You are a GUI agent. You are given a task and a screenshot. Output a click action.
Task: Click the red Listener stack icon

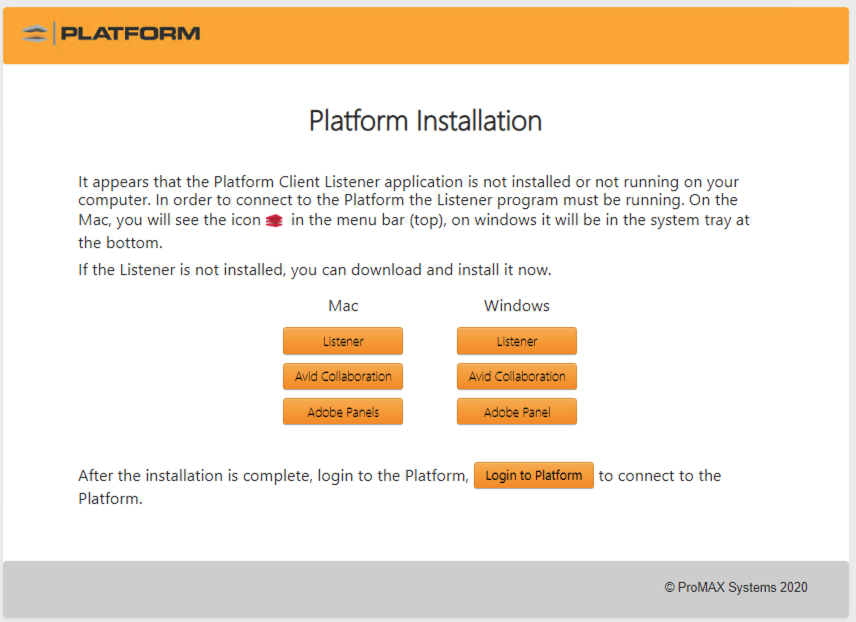274,221
